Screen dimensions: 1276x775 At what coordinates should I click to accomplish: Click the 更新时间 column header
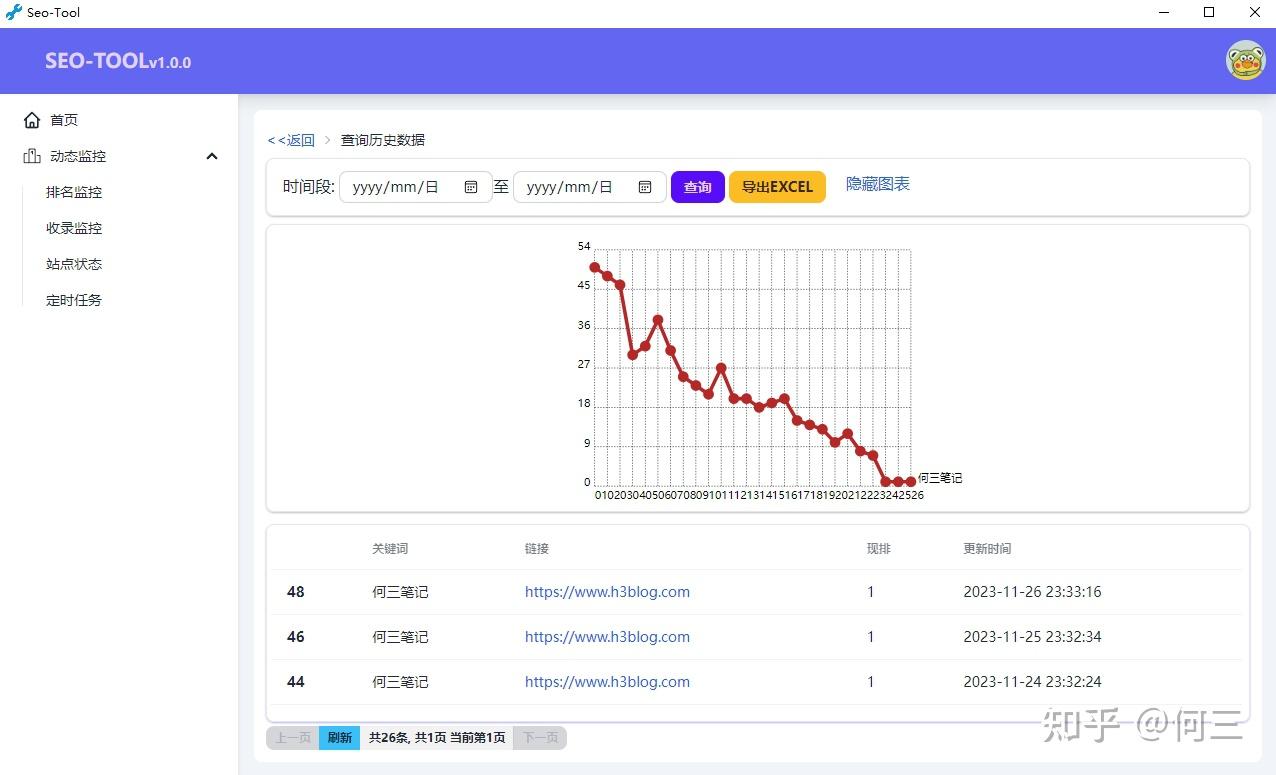(x=987, y=549)
